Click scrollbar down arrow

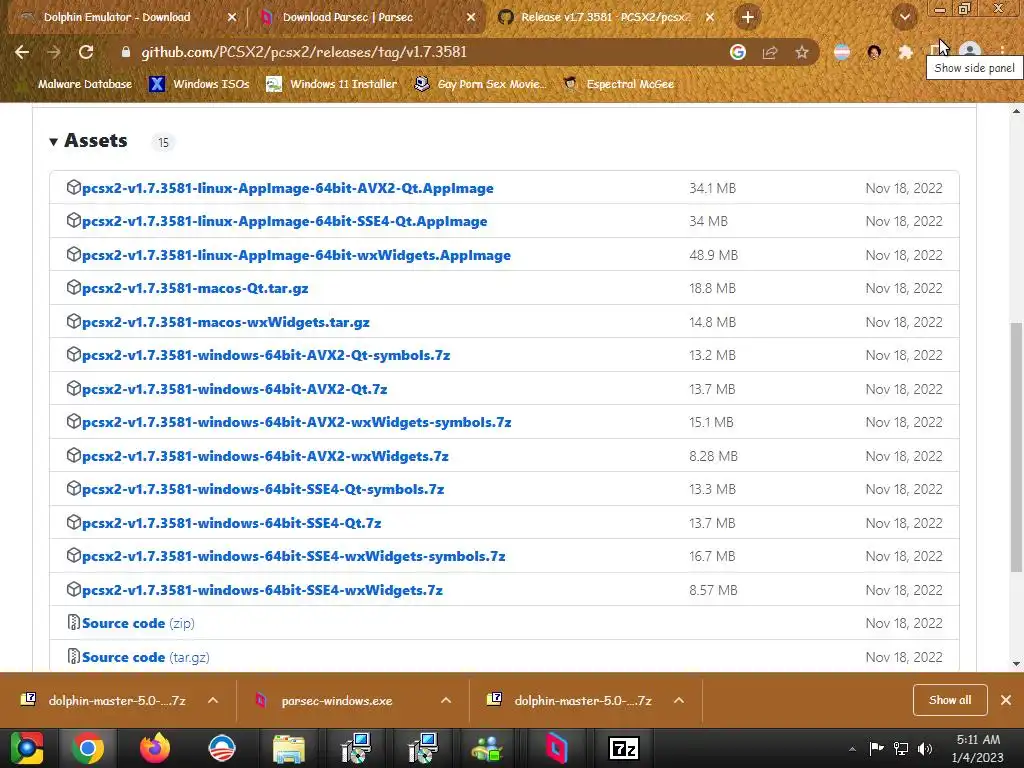coord(1016,664)
